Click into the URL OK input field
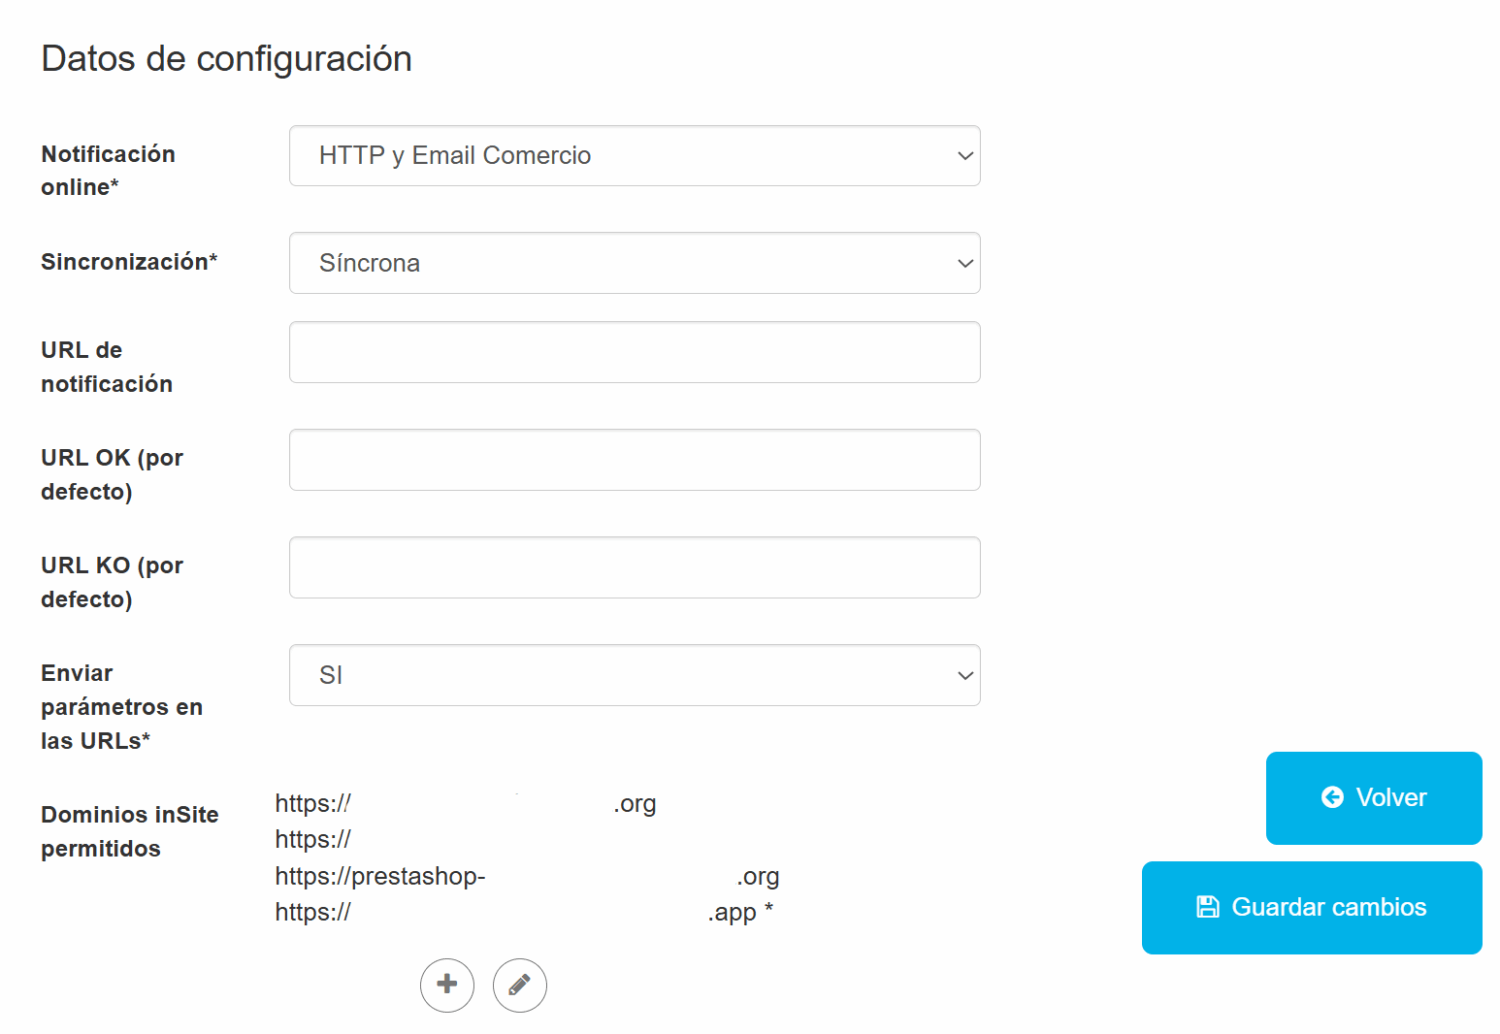This screenshot has height=1034, width=1500. click(634, 460)
